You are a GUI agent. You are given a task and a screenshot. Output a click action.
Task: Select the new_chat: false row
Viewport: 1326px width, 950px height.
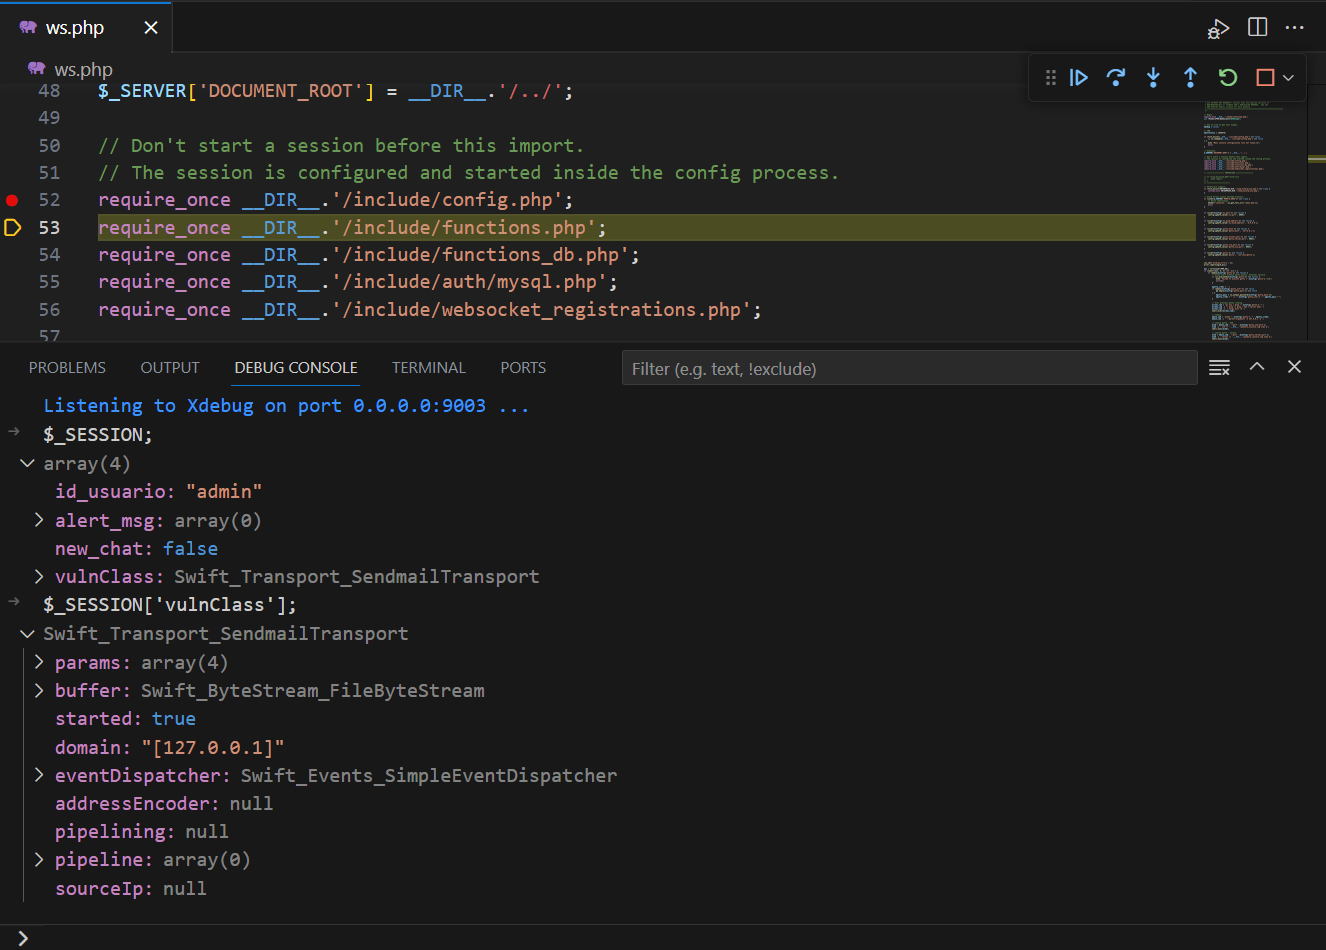click(136, 549)
